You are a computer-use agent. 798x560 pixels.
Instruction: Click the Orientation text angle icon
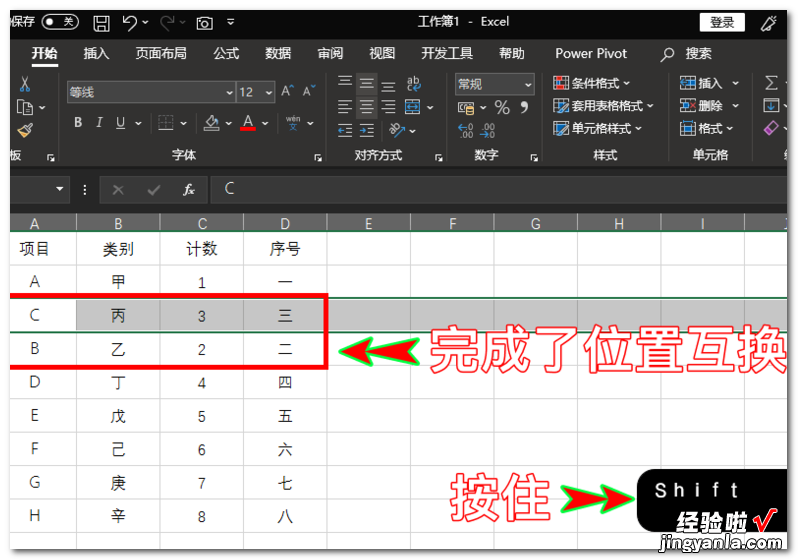(396, 130)
